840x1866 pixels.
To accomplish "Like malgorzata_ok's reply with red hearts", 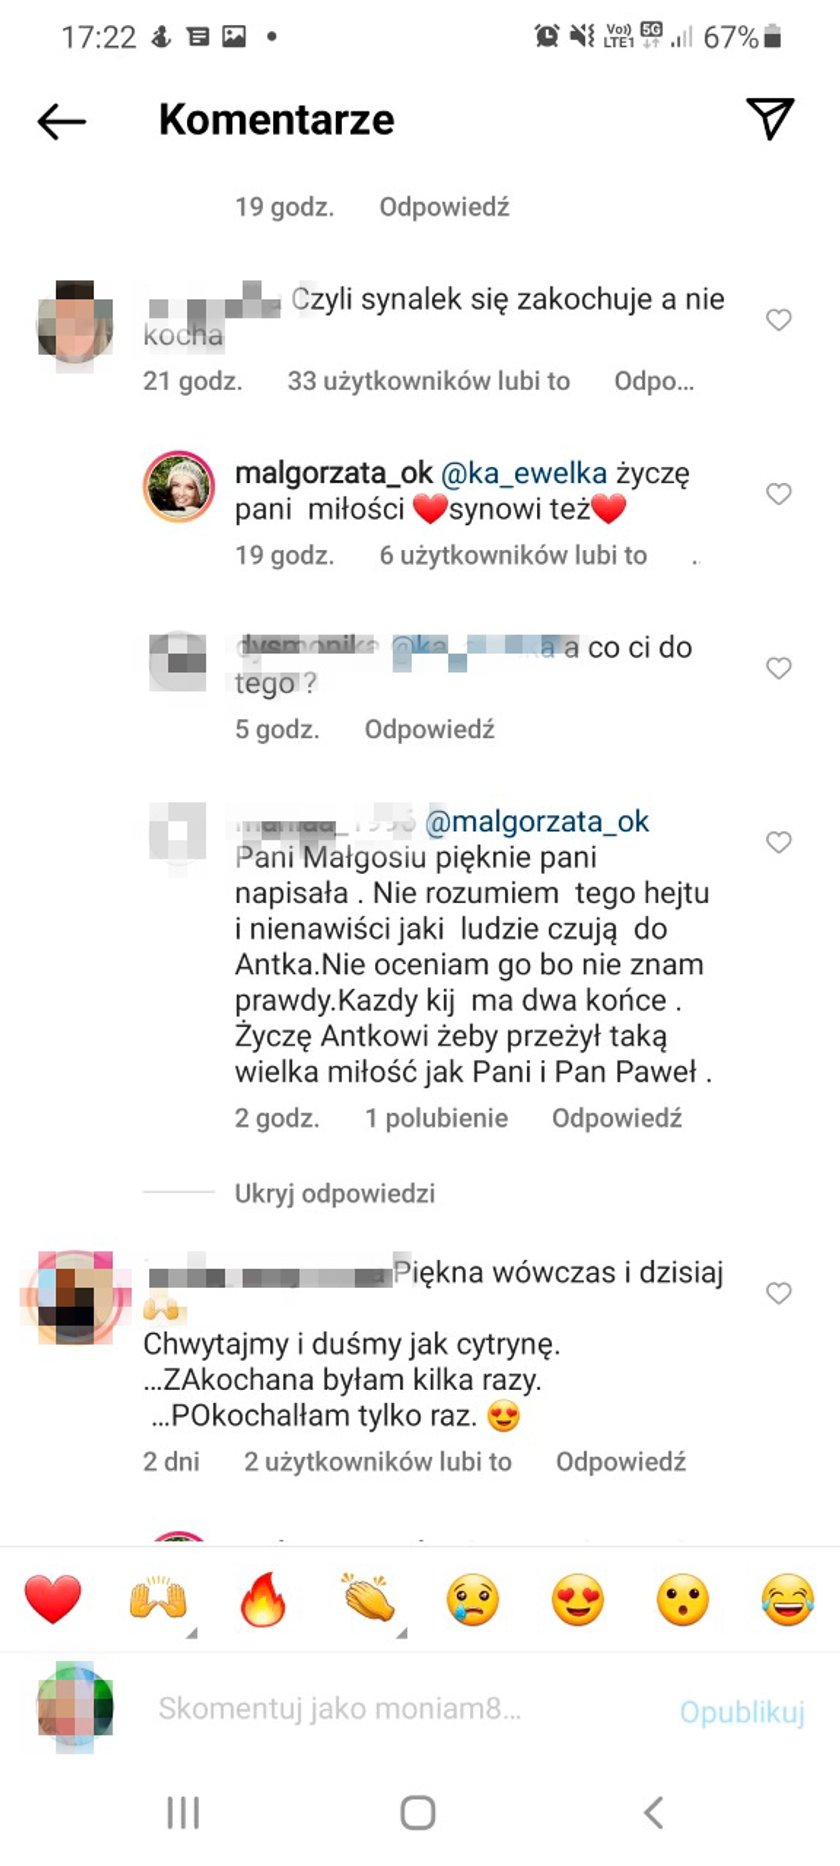I will (x=779, y=494).
